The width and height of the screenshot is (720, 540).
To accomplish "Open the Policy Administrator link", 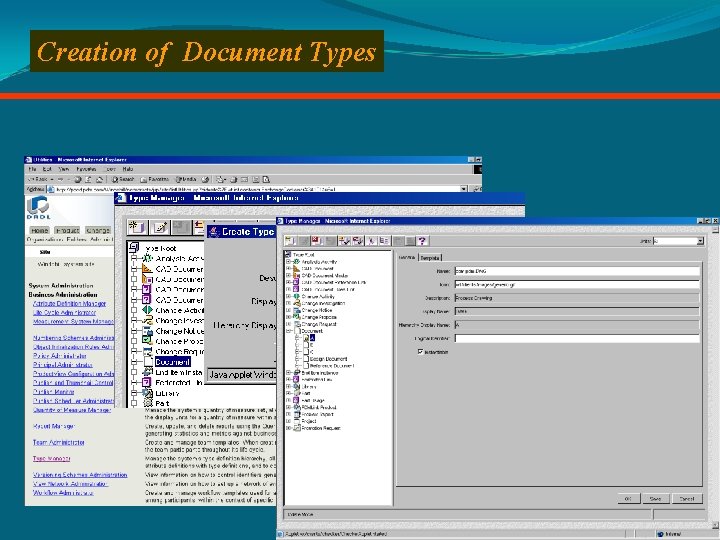I will pyautogui.click(x=61, y=354).
